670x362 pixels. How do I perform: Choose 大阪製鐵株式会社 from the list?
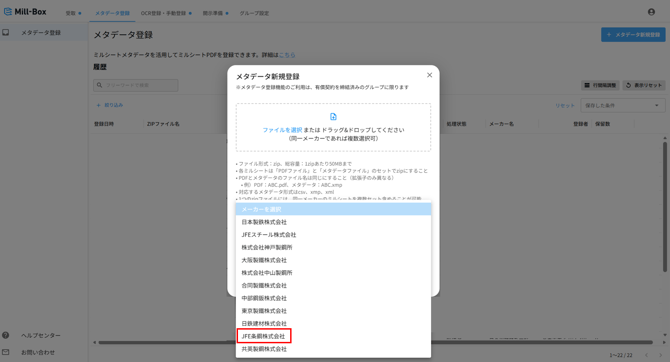tap(333, 260)
